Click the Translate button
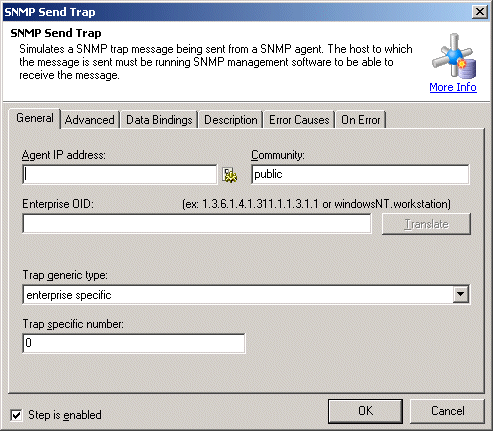Screen dimensions: 493x431 [x=426, y=224]
